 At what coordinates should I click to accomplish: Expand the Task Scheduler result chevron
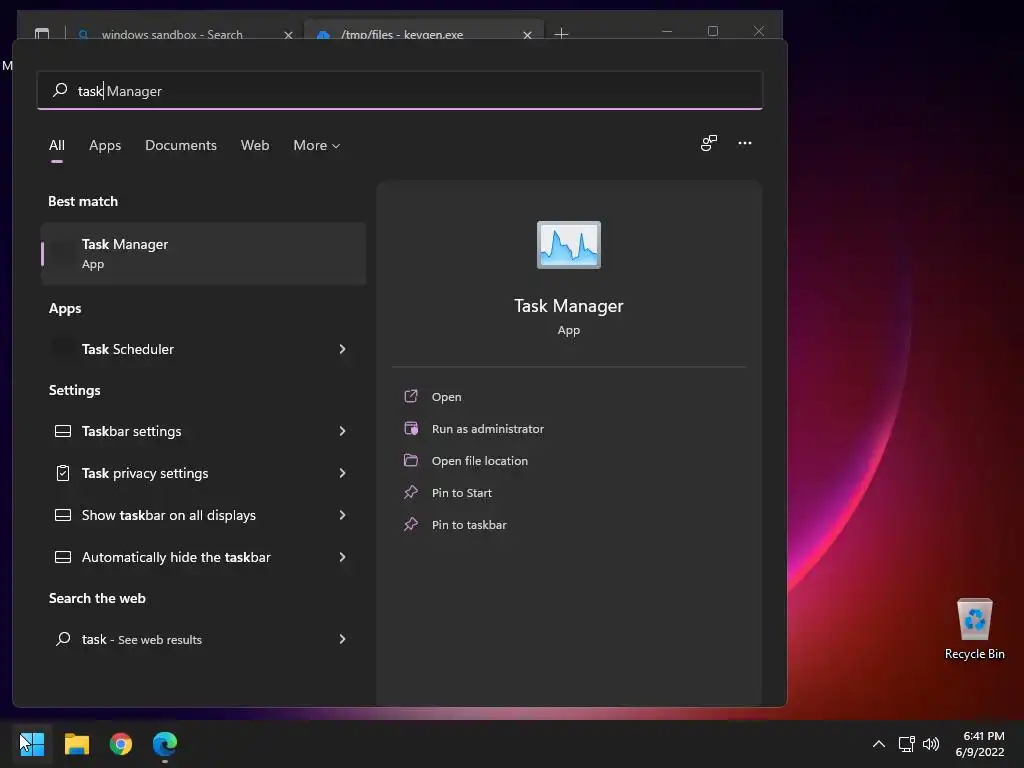click(x=342, y=349)
